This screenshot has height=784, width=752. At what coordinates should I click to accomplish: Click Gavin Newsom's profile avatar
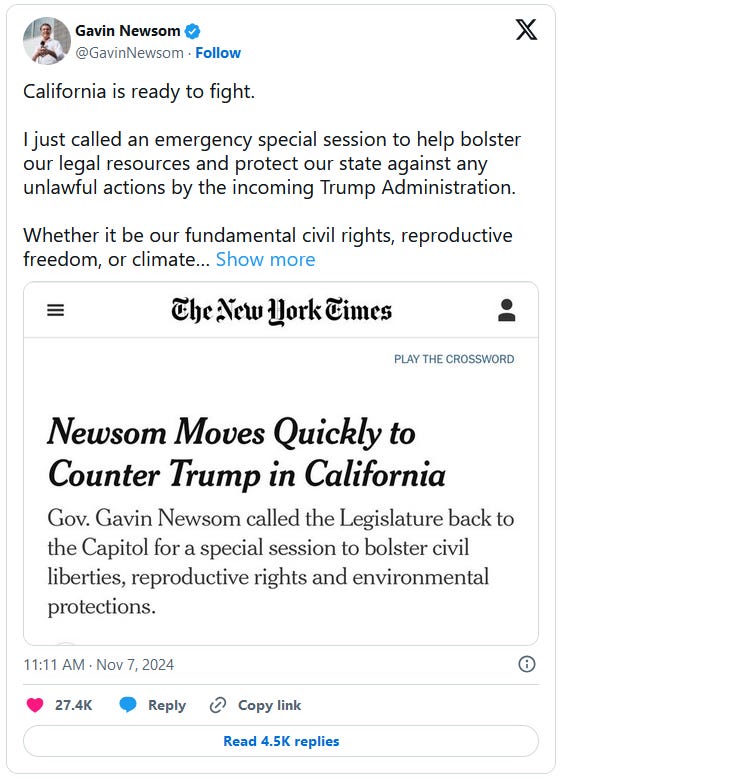tap(46, 41)
